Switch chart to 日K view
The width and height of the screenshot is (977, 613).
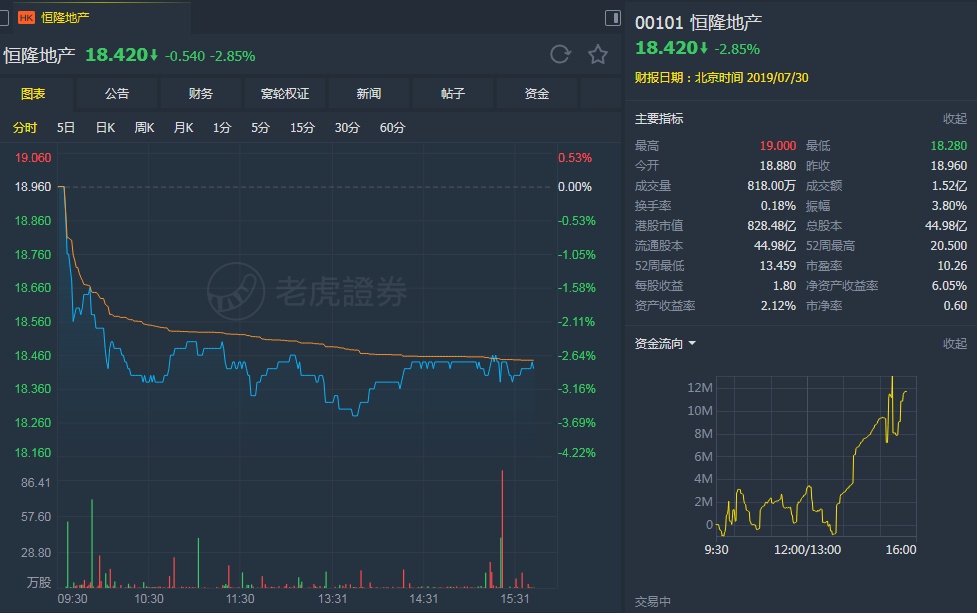105,128
